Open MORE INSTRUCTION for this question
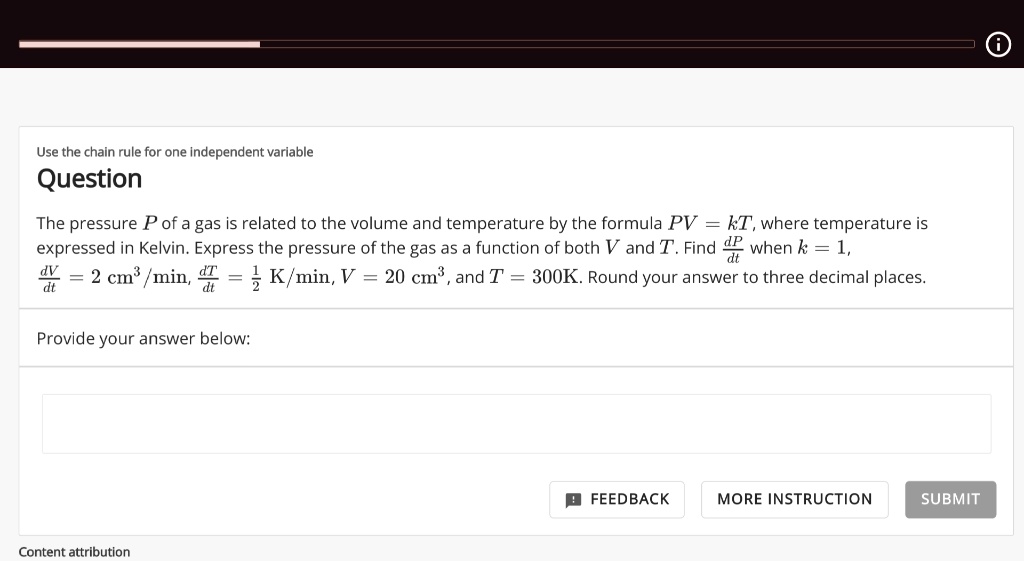This screenshot has width=1024, height=561. click(794, 500)
